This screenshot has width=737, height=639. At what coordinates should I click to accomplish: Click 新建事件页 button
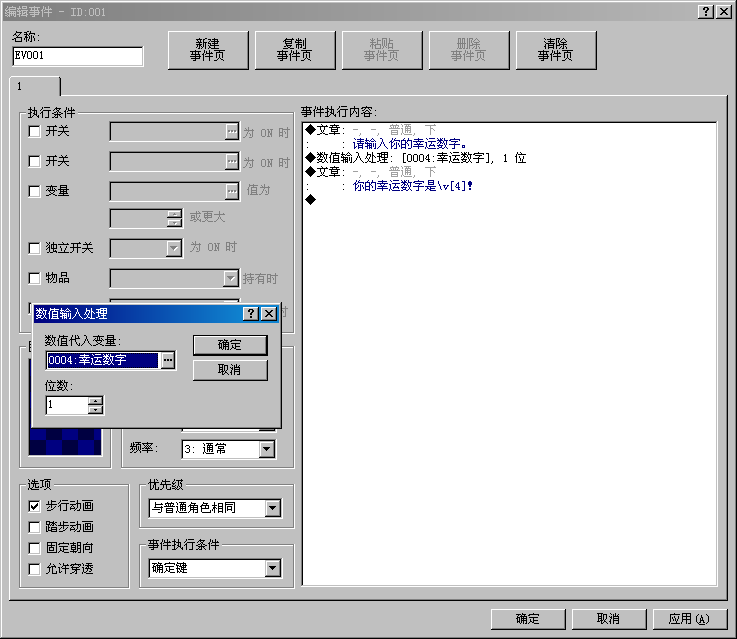click(x=208, y=50)
